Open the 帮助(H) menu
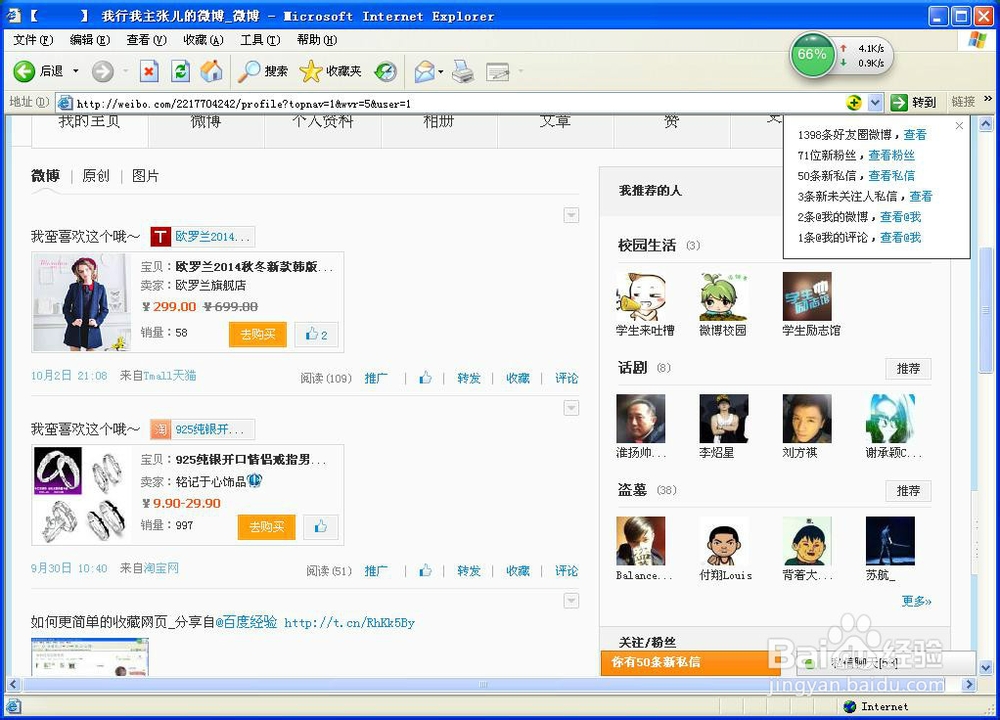 coord(317,40)
